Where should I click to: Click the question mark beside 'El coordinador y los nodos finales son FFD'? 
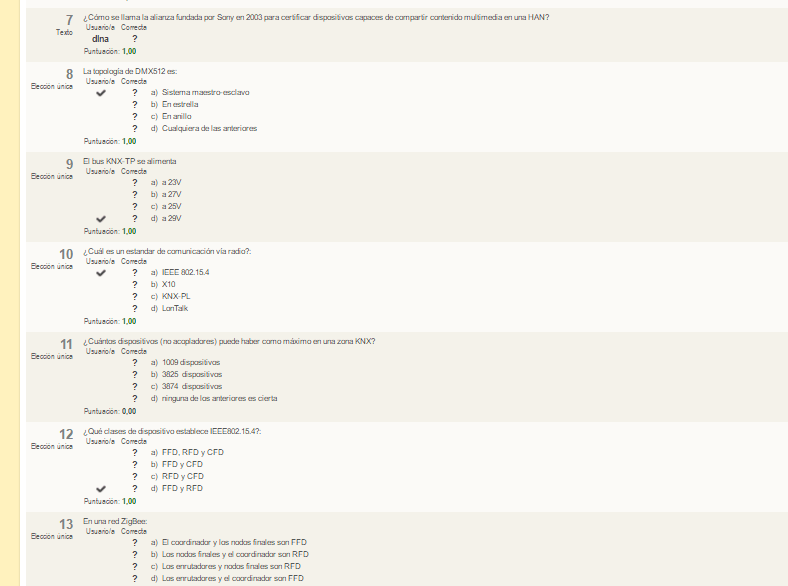[x=135, y=542]
